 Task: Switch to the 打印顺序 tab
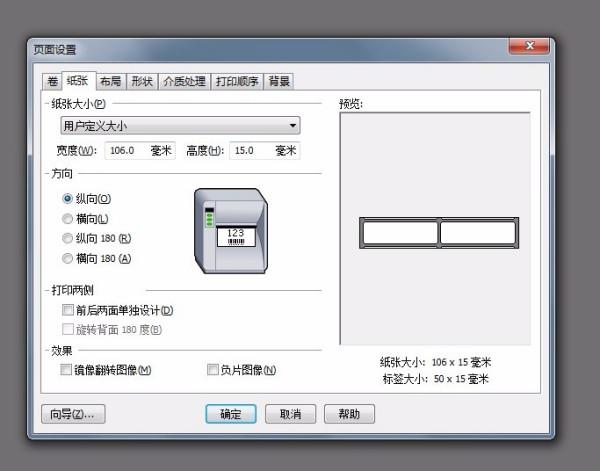click(x=237, y=81)
